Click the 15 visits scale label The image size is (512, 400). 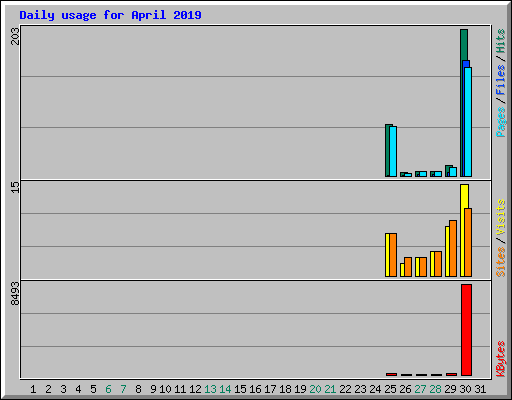(15, 187)
